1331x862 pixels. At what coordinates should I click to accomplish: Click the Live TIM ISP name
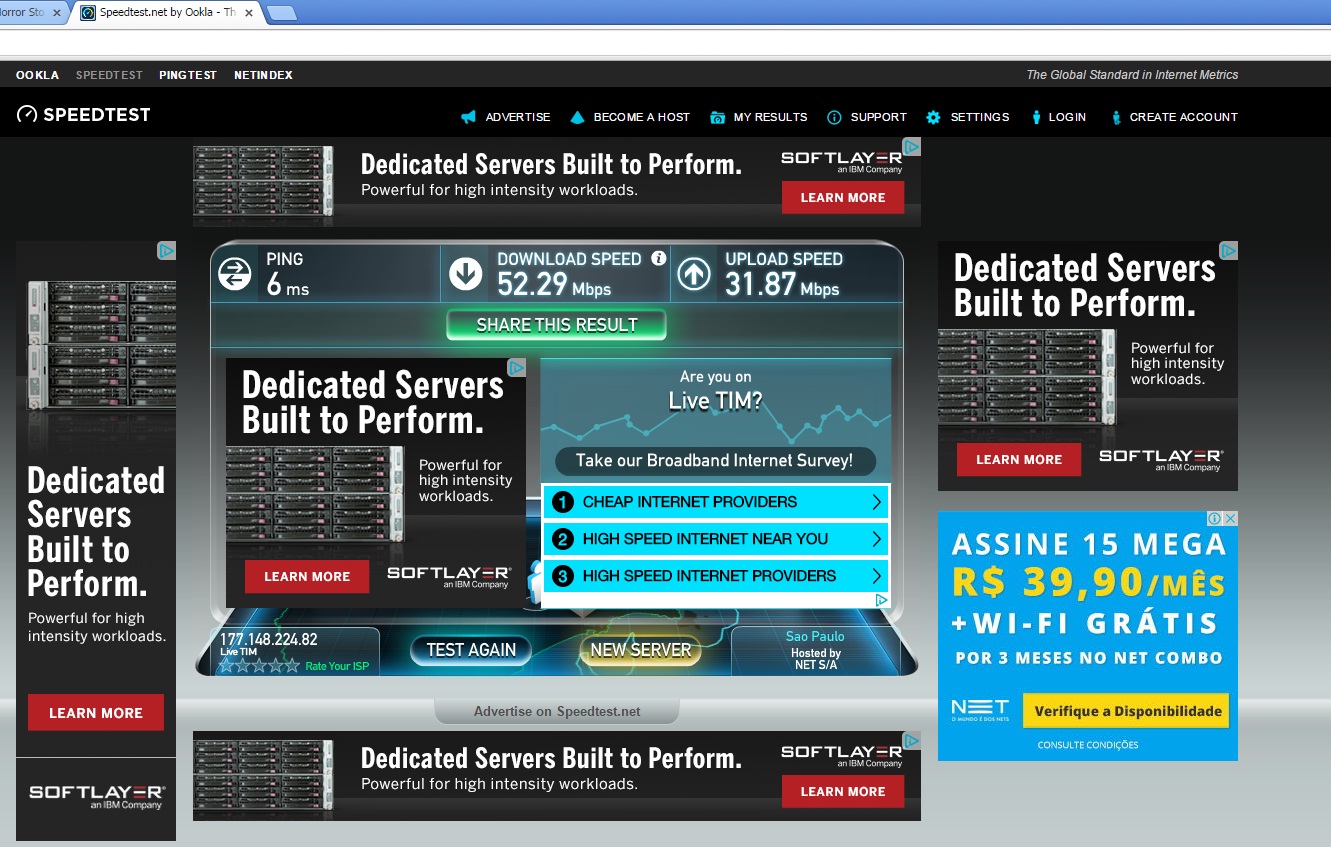(238, 652)
